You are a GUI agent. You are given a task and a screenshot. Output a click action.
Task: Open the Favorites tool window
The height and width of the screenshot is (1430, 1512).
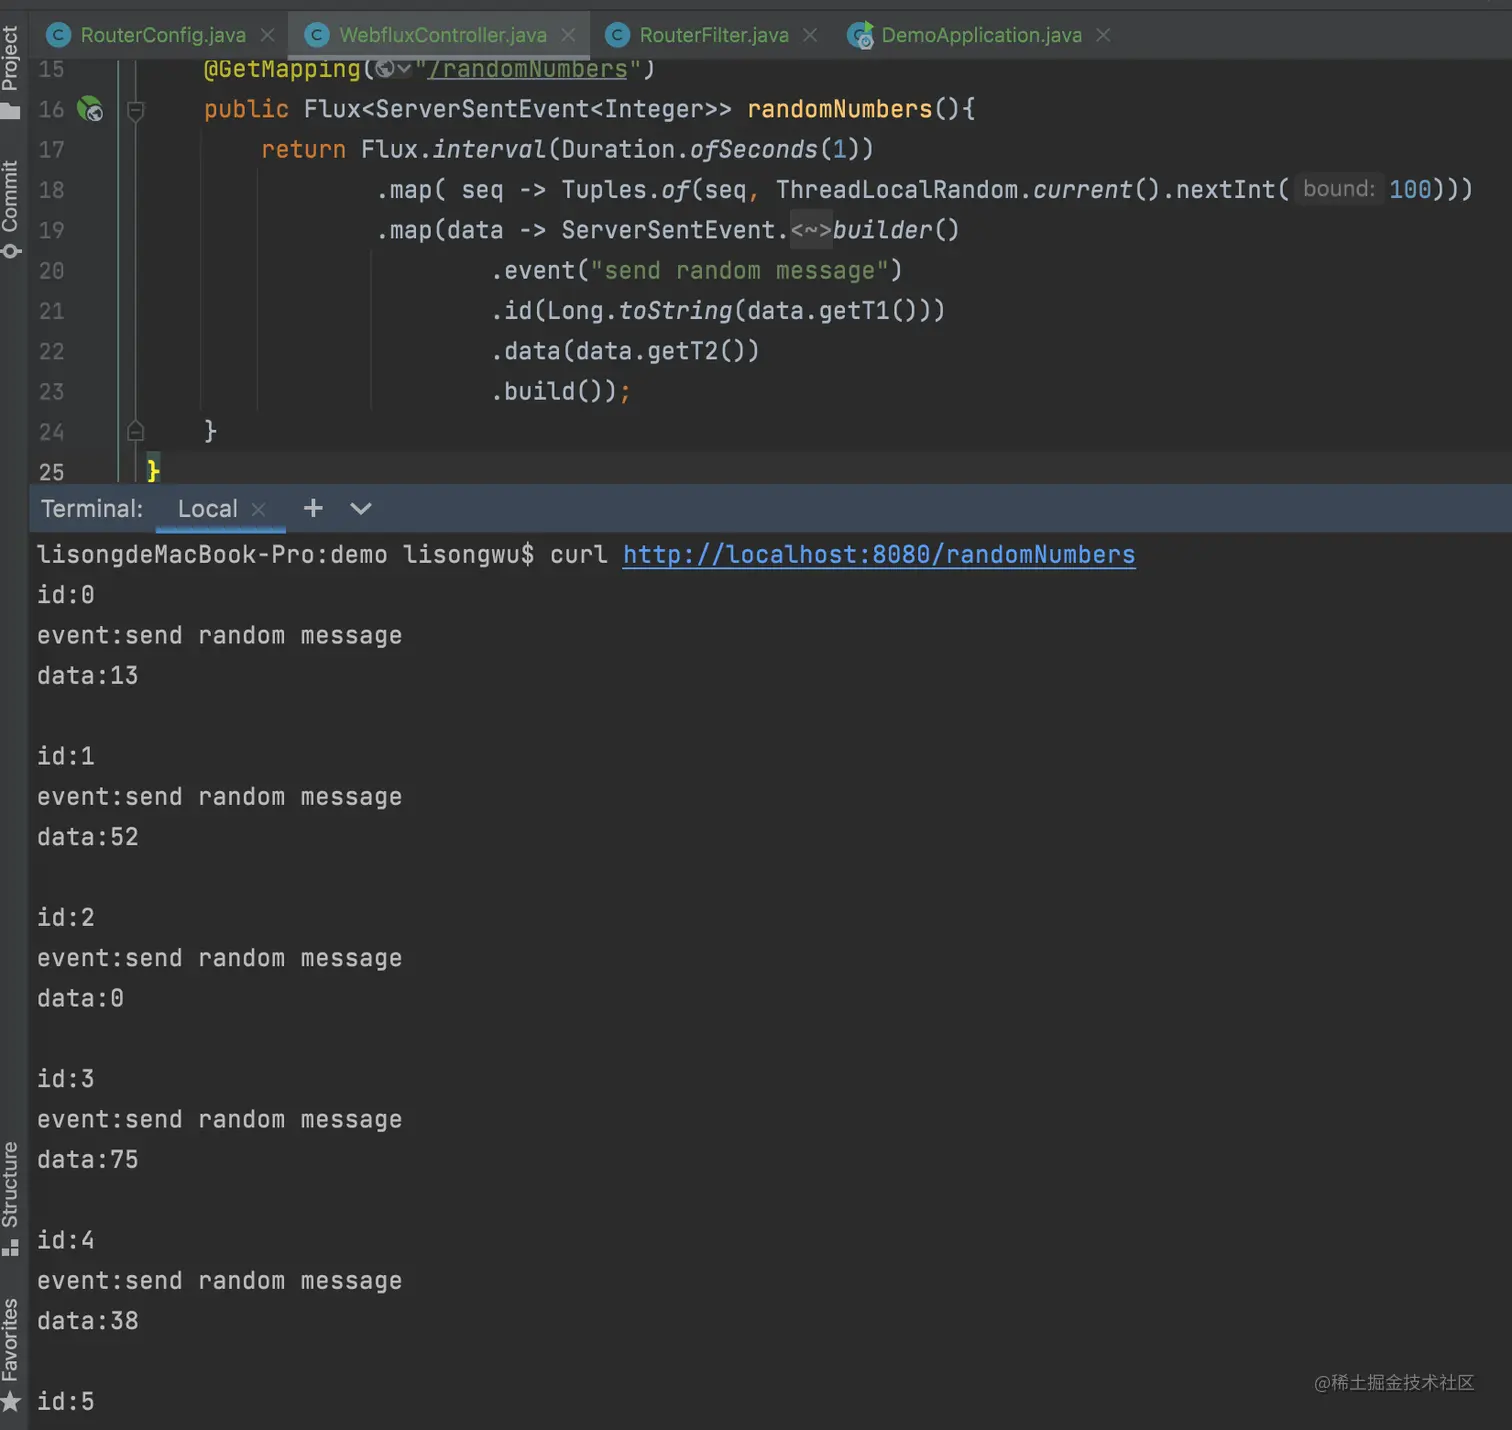coord(10,1353)
